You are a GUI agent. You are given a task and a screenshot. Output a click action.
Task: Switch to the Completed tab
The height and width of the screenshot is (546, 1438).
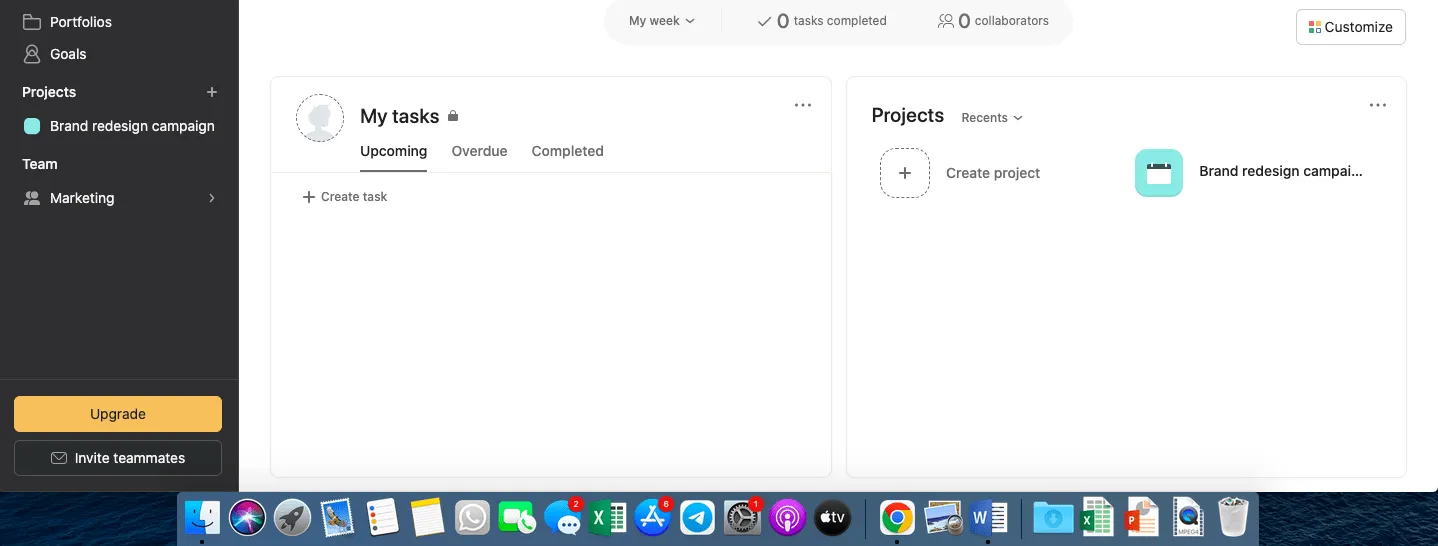click(567, 151)
